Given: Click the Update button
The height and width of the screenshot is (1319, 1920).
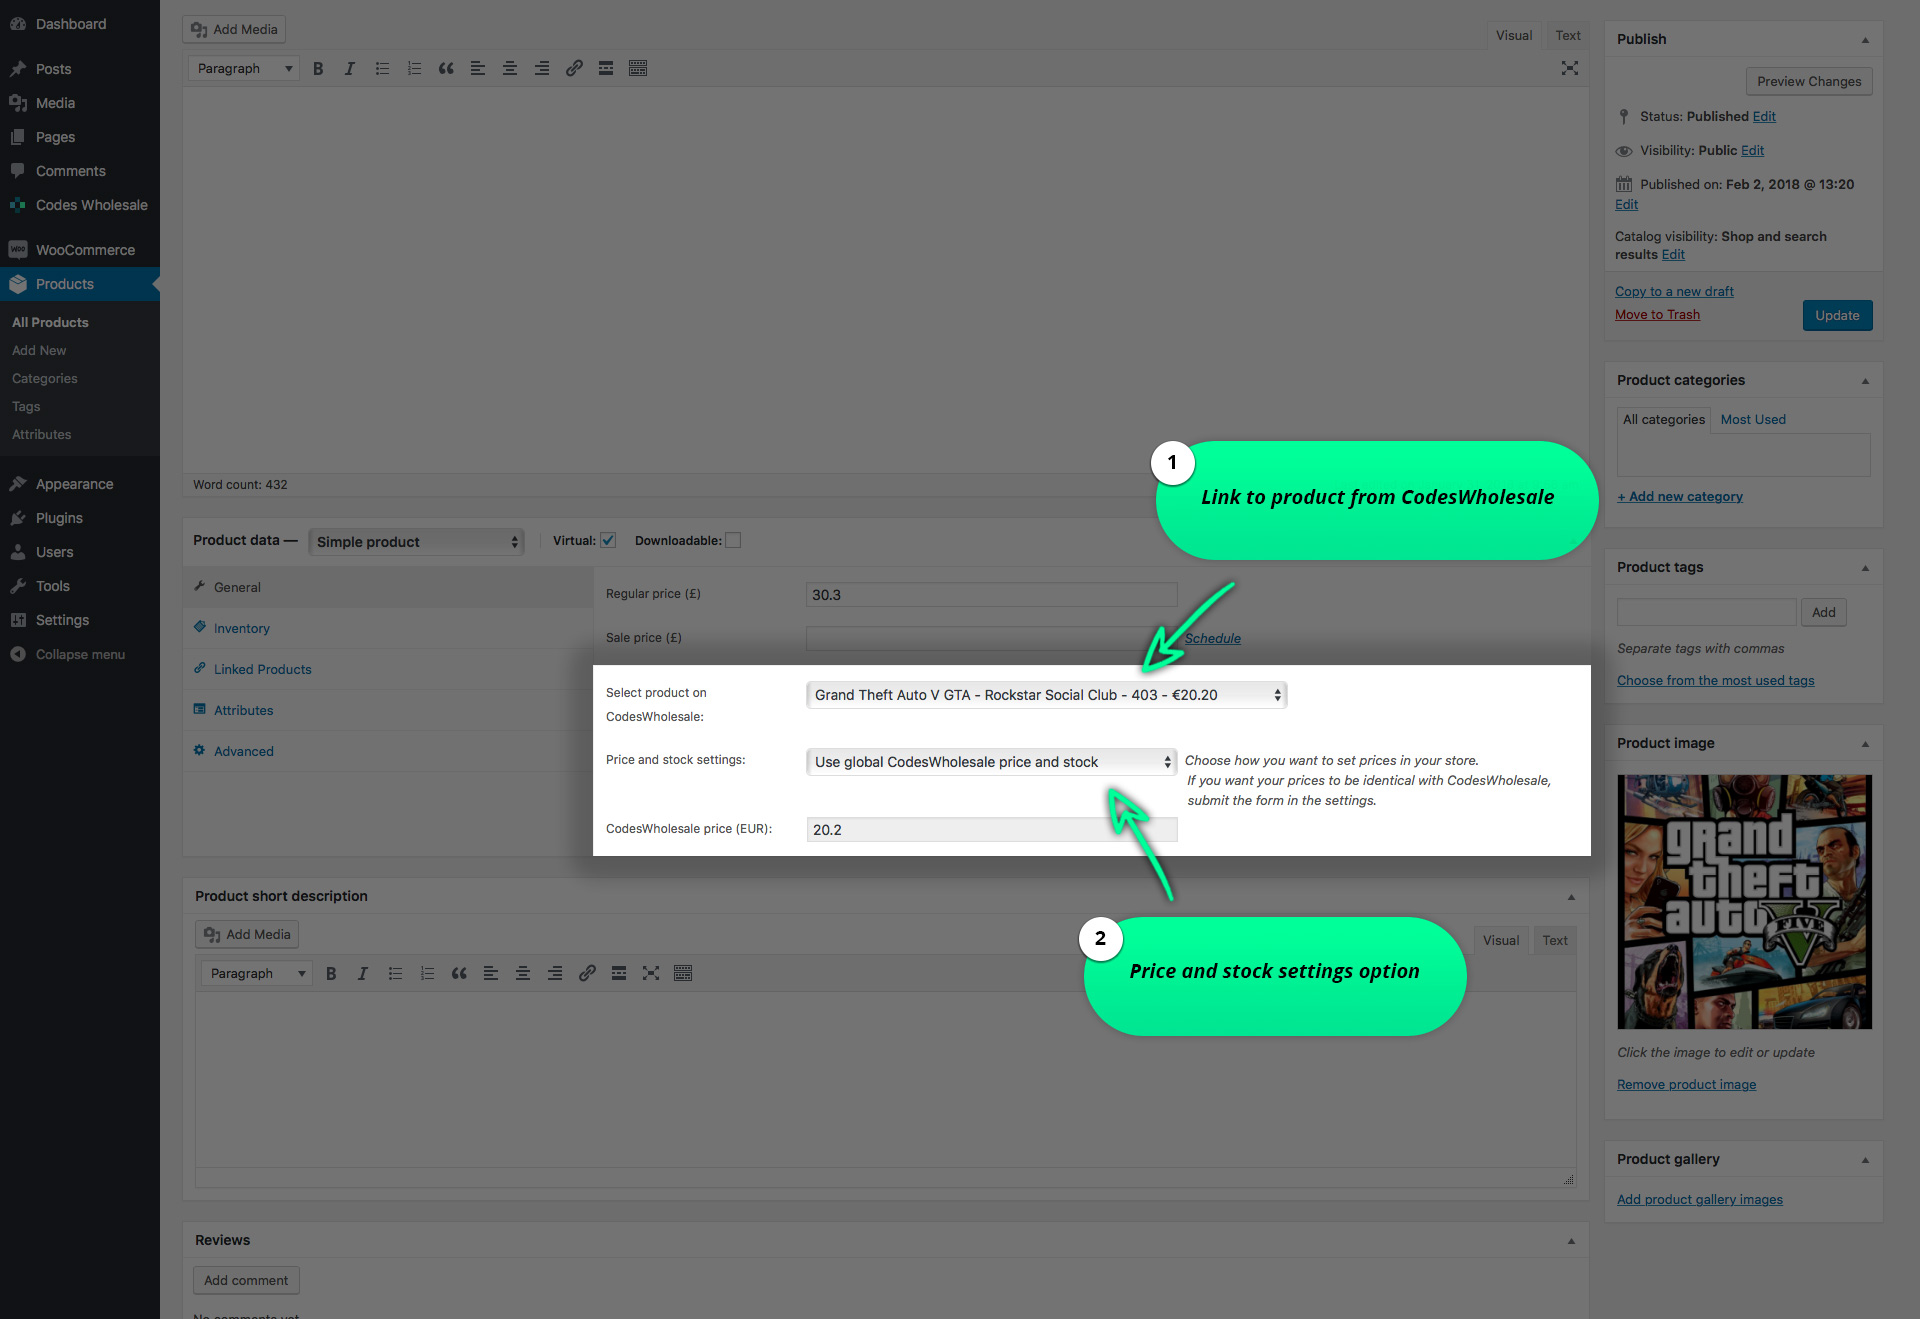Looking at the screenshot, I should coord(1837,316).
